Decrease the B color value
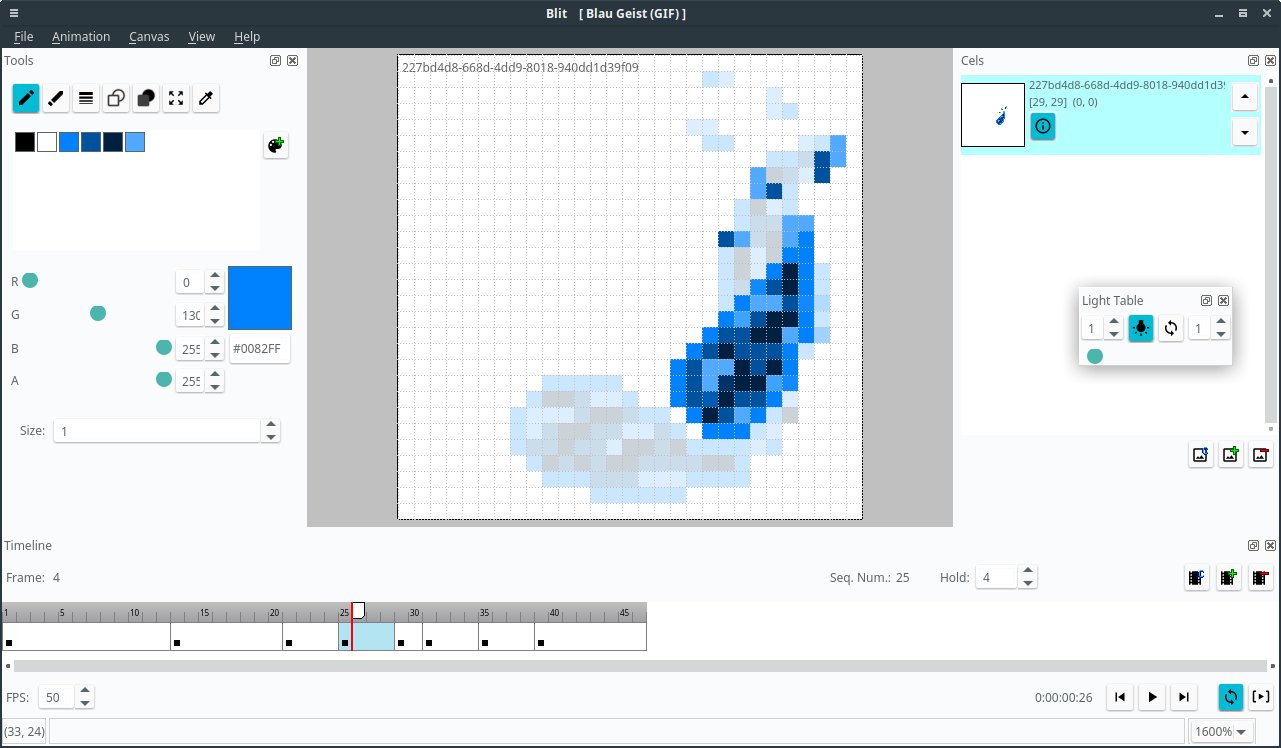 (x=215, y=355)
